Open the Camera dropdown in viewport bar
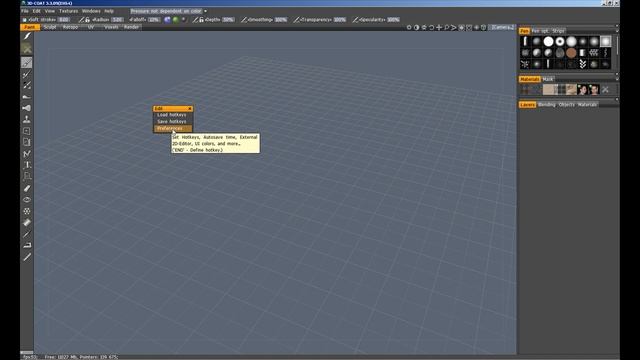 (502, 27)
